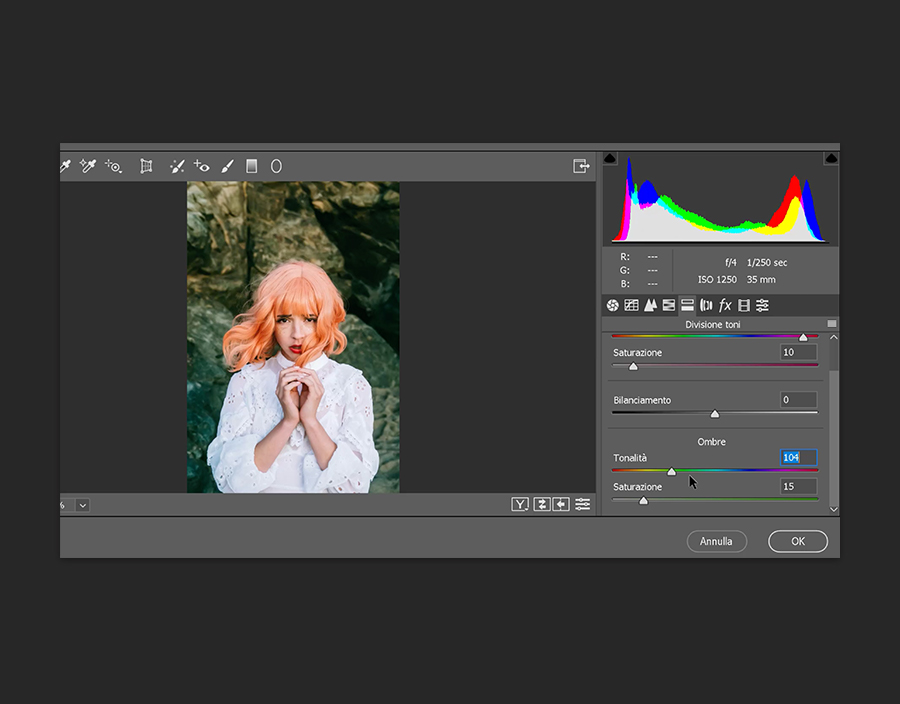
Task: Select the Radial Filter tool
Action: (x=276, y=166)
